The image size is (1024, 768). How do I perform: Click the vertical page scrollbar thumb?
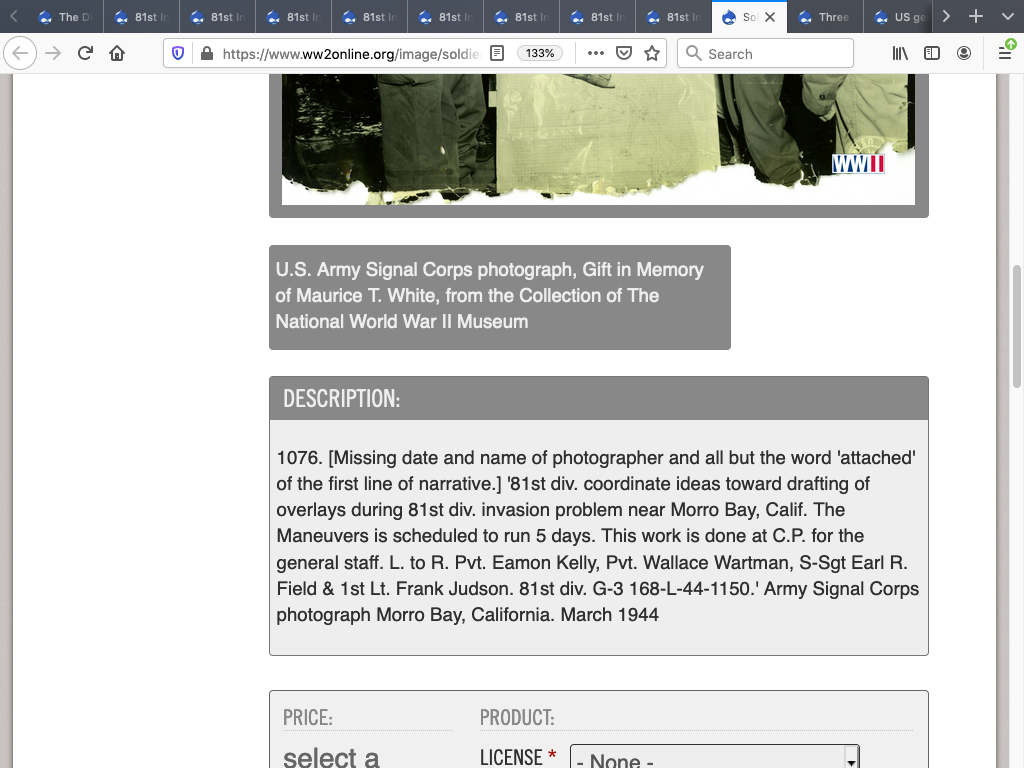click(1017, 325)
